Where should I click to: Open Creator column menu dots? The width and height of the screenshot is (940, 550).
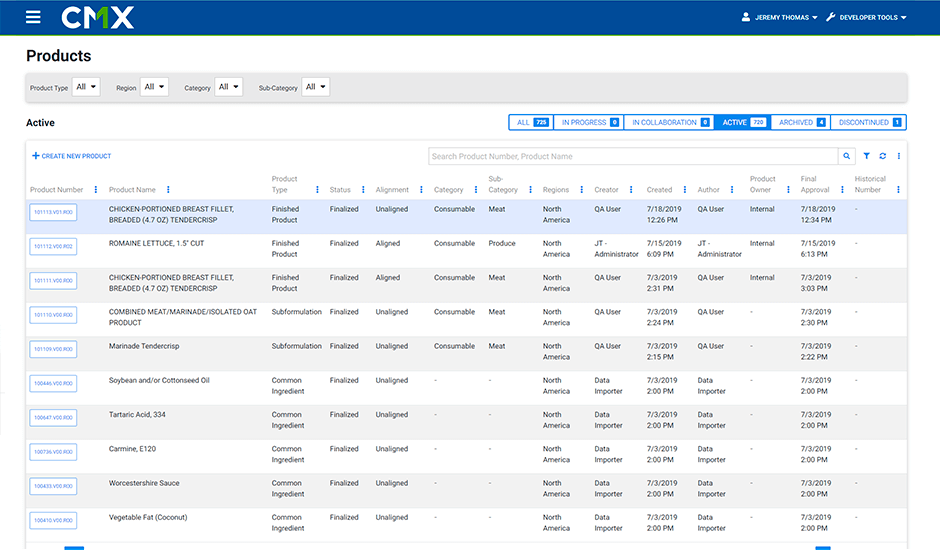coord(631,190)
